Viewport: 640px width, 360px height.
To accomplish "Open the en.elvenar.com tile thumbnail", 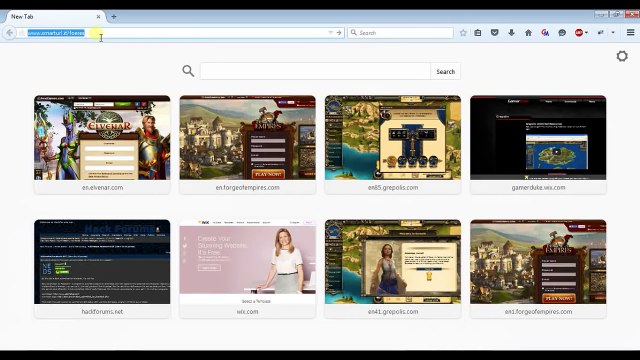I will pos(102,138).
